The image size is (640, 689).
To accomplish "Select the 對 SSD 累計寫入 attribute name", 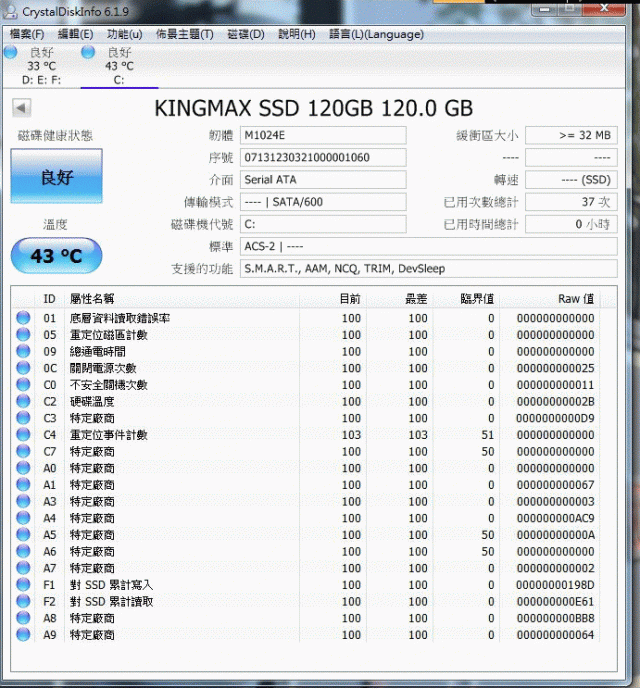I will [111, 585].
